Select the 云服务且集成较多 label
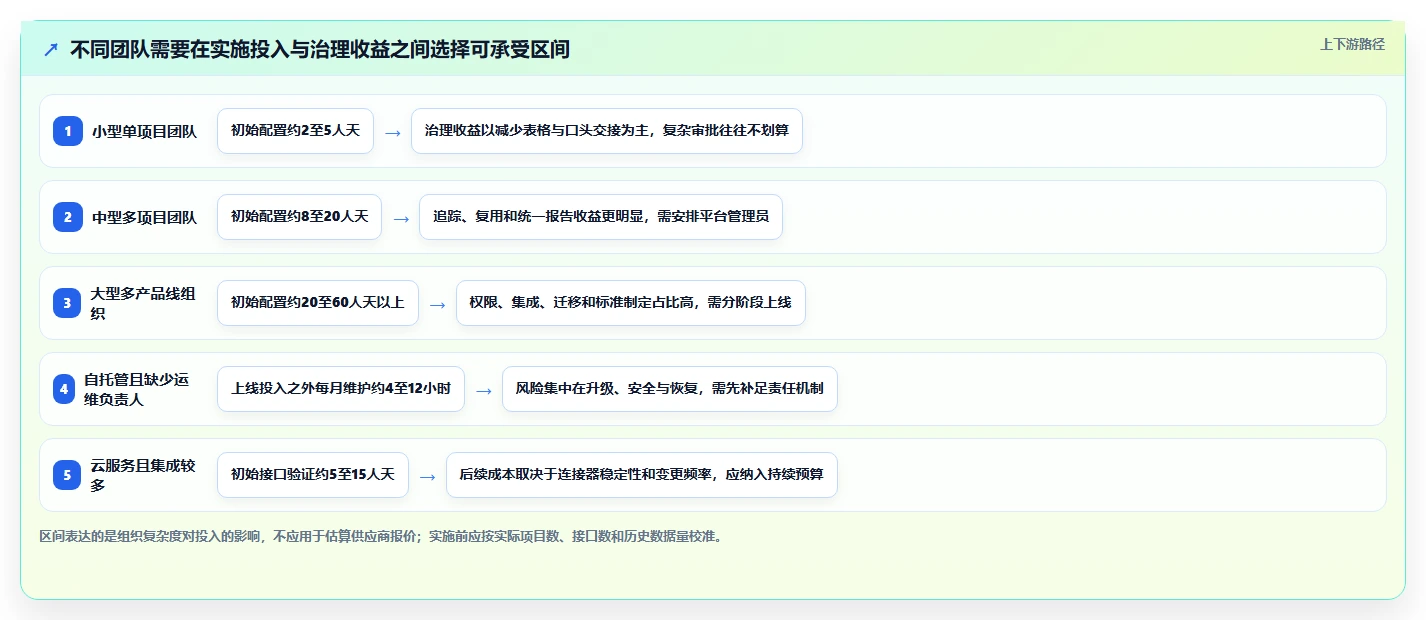The image size is (1426, 620). coord(143,475)
